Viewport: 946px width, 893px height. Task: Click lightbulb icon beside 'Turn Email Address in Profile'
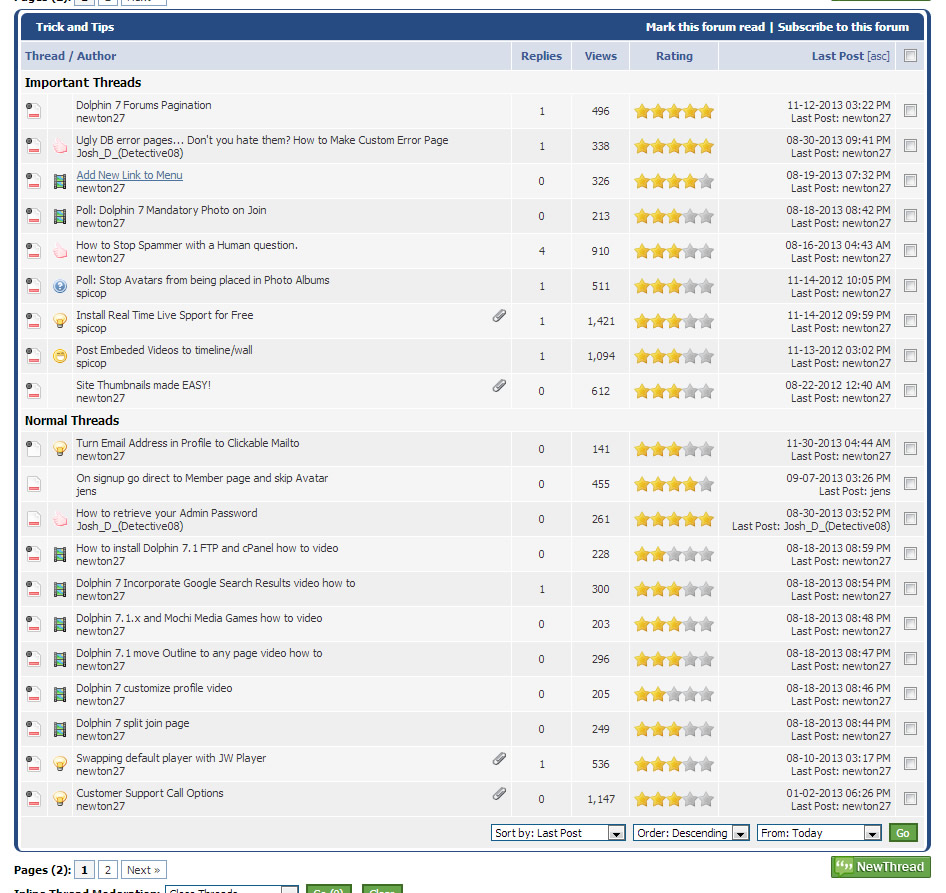pyautogui.click(x=60, y=449)
